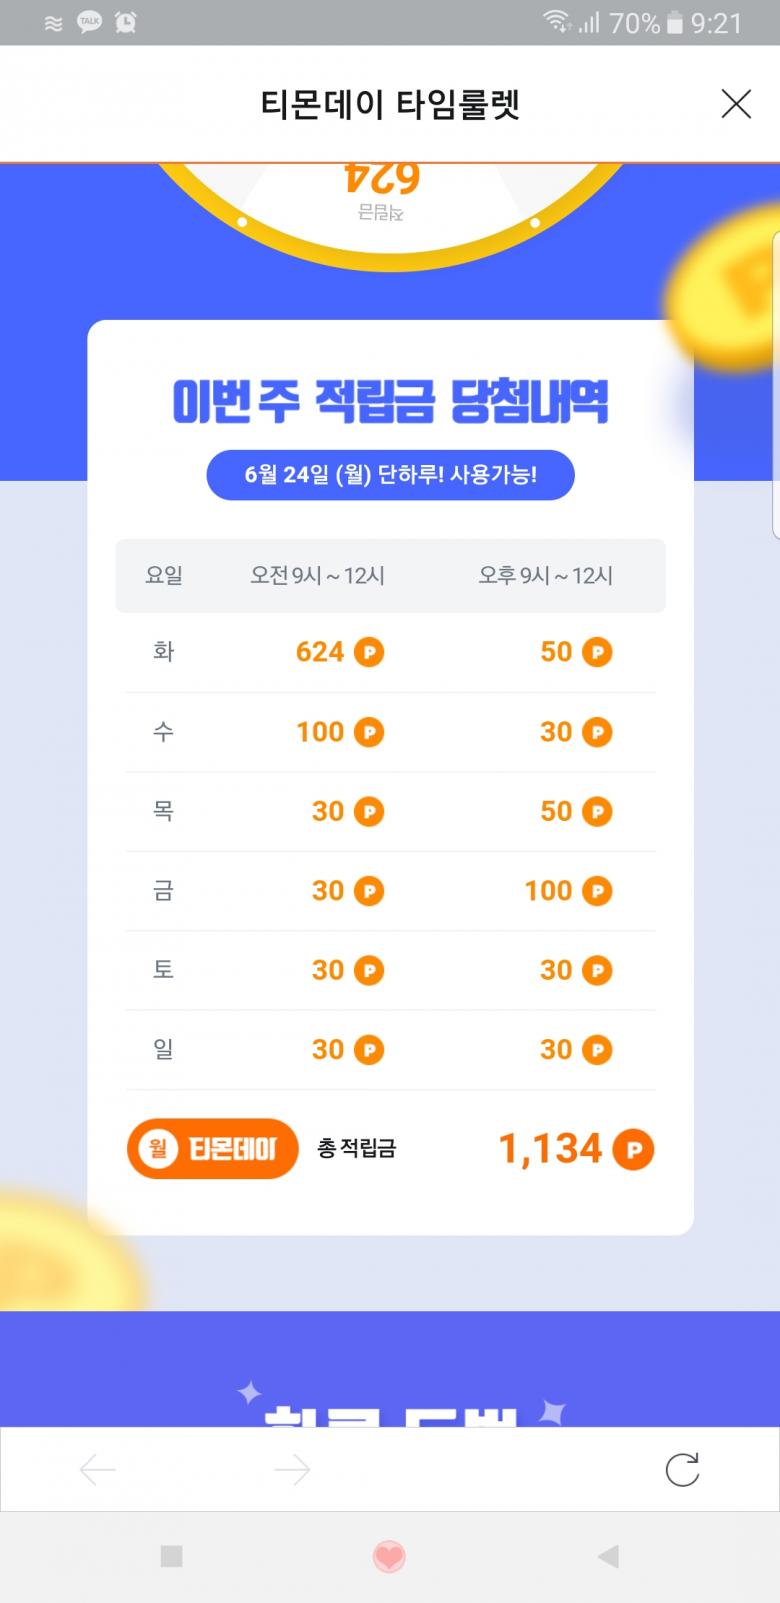Open the KakaoTalk notification icon
This screenshot has width=780, height=1603.
pyautogui.click(x=90, y=22)
